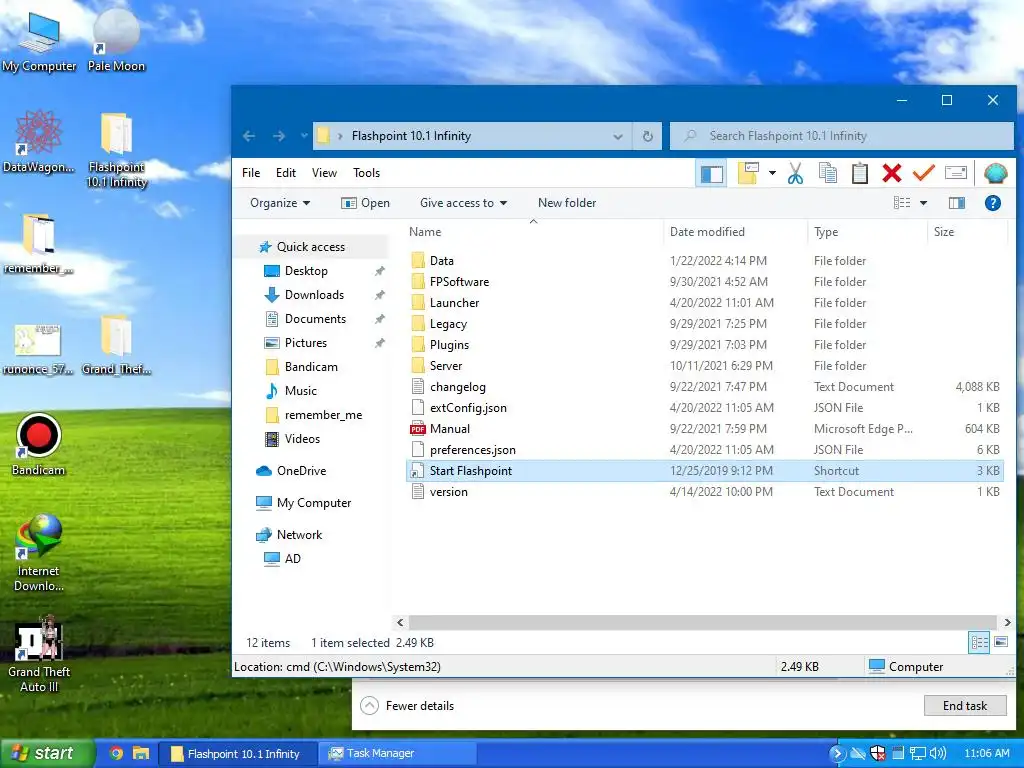Click Flashpoint 10.1 Infinity taskbar button

point(236,753)
